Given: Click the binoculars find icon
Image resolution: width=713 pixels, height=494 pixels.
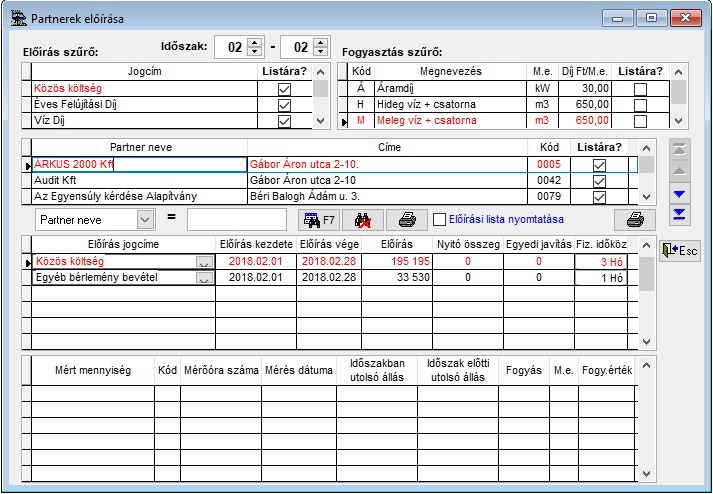Looking at the screenshot, I should pyautogui.click(x=364, y=219).
